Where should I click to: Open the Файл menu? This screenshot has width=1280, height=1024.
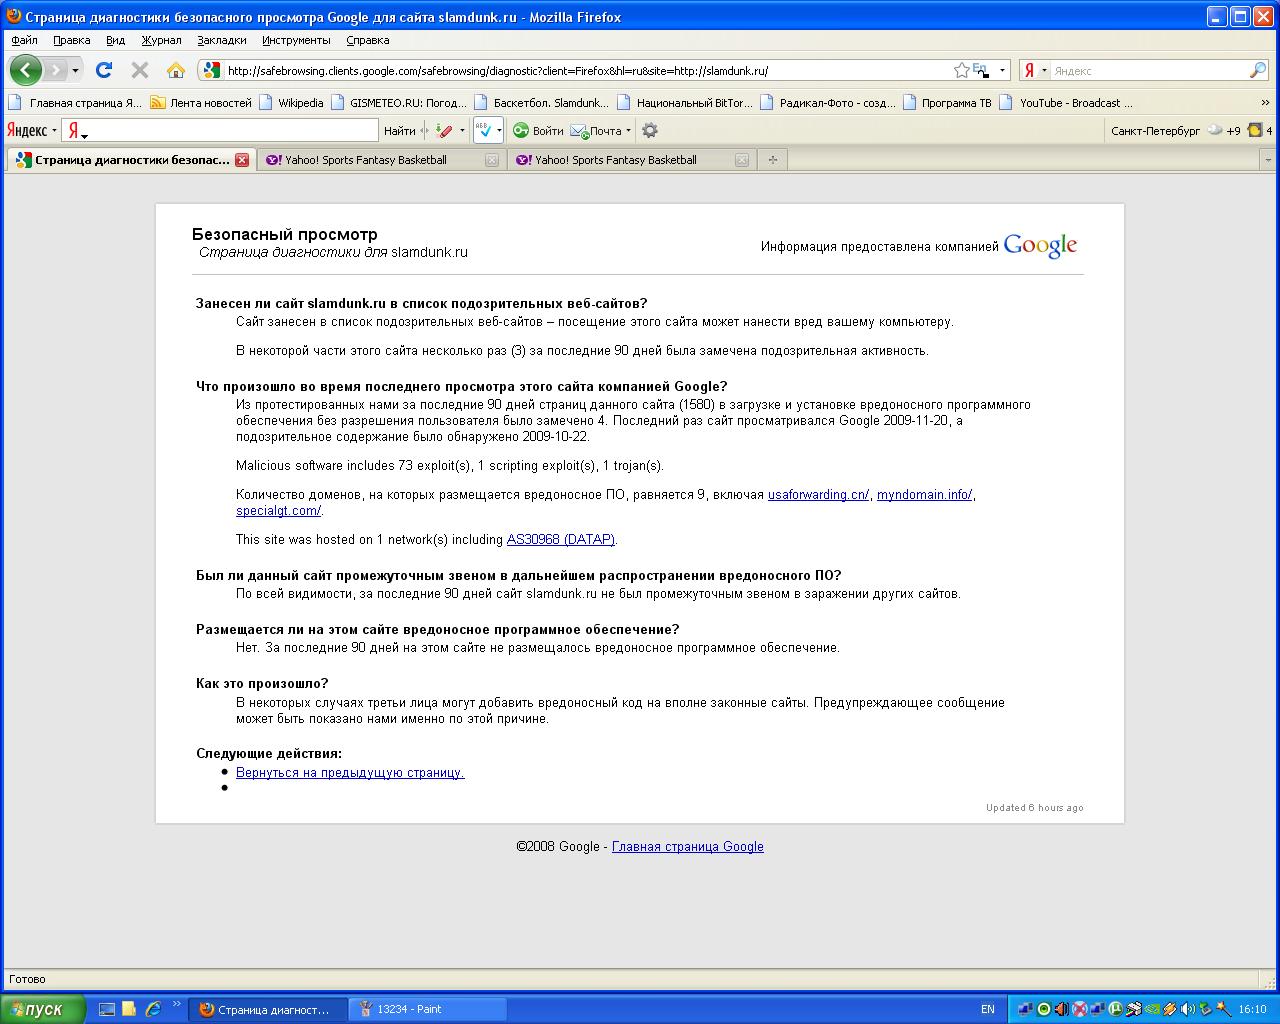point(25,40)
